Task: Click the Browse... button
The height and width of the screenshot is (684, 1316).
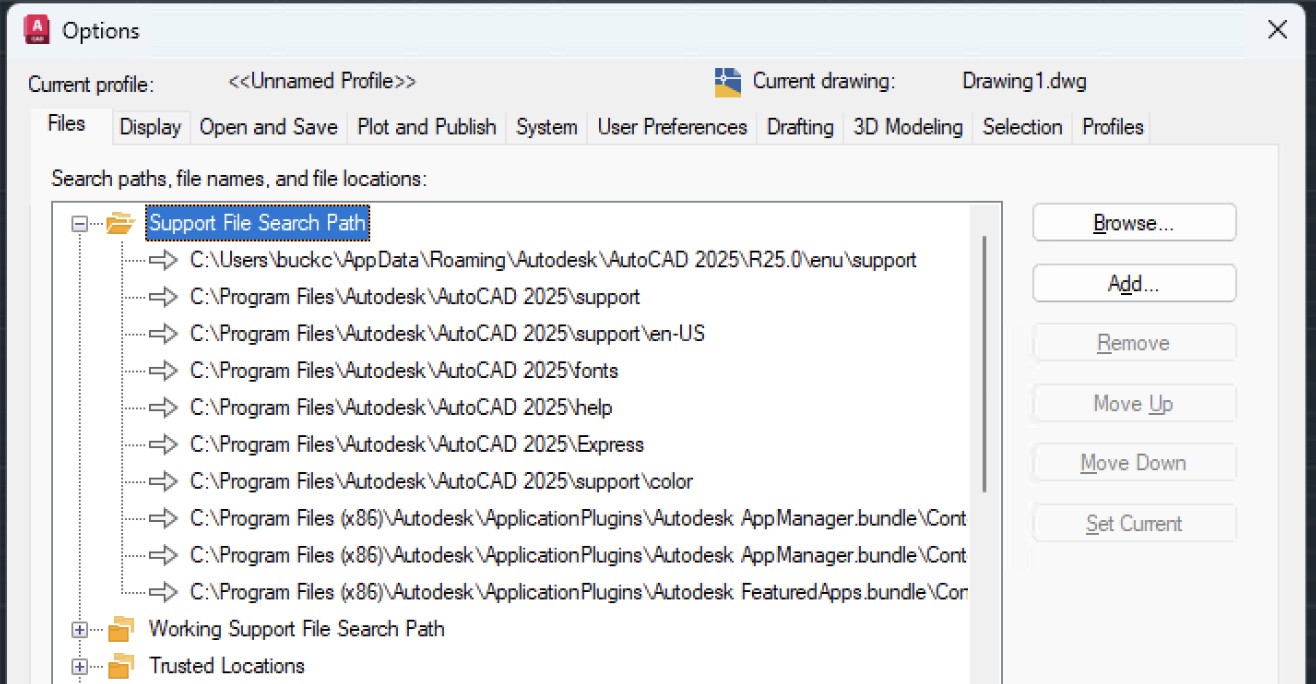Action: [1134, 223]
